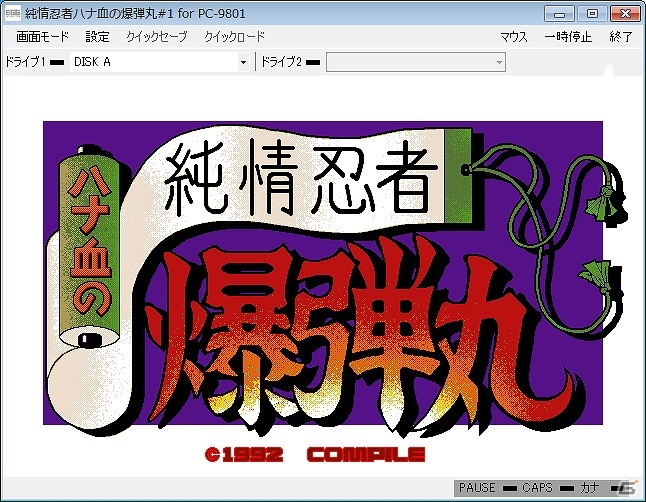Click the ドライブ1 label text
Screen dimensions: 646x502
[x=25, y=62]
